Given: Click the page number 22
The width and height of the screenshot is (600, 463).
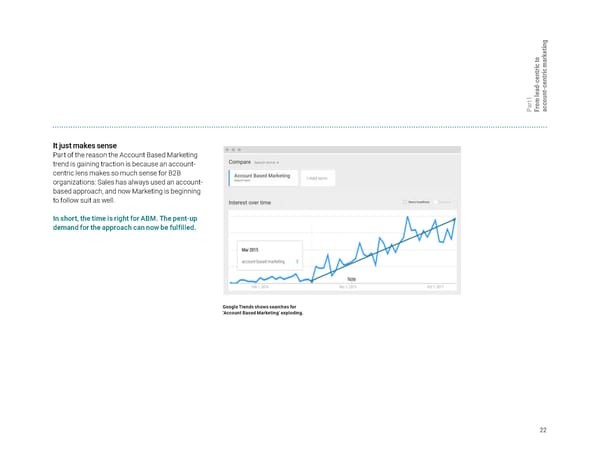Looking at the screenshot, I should (542, 430).
